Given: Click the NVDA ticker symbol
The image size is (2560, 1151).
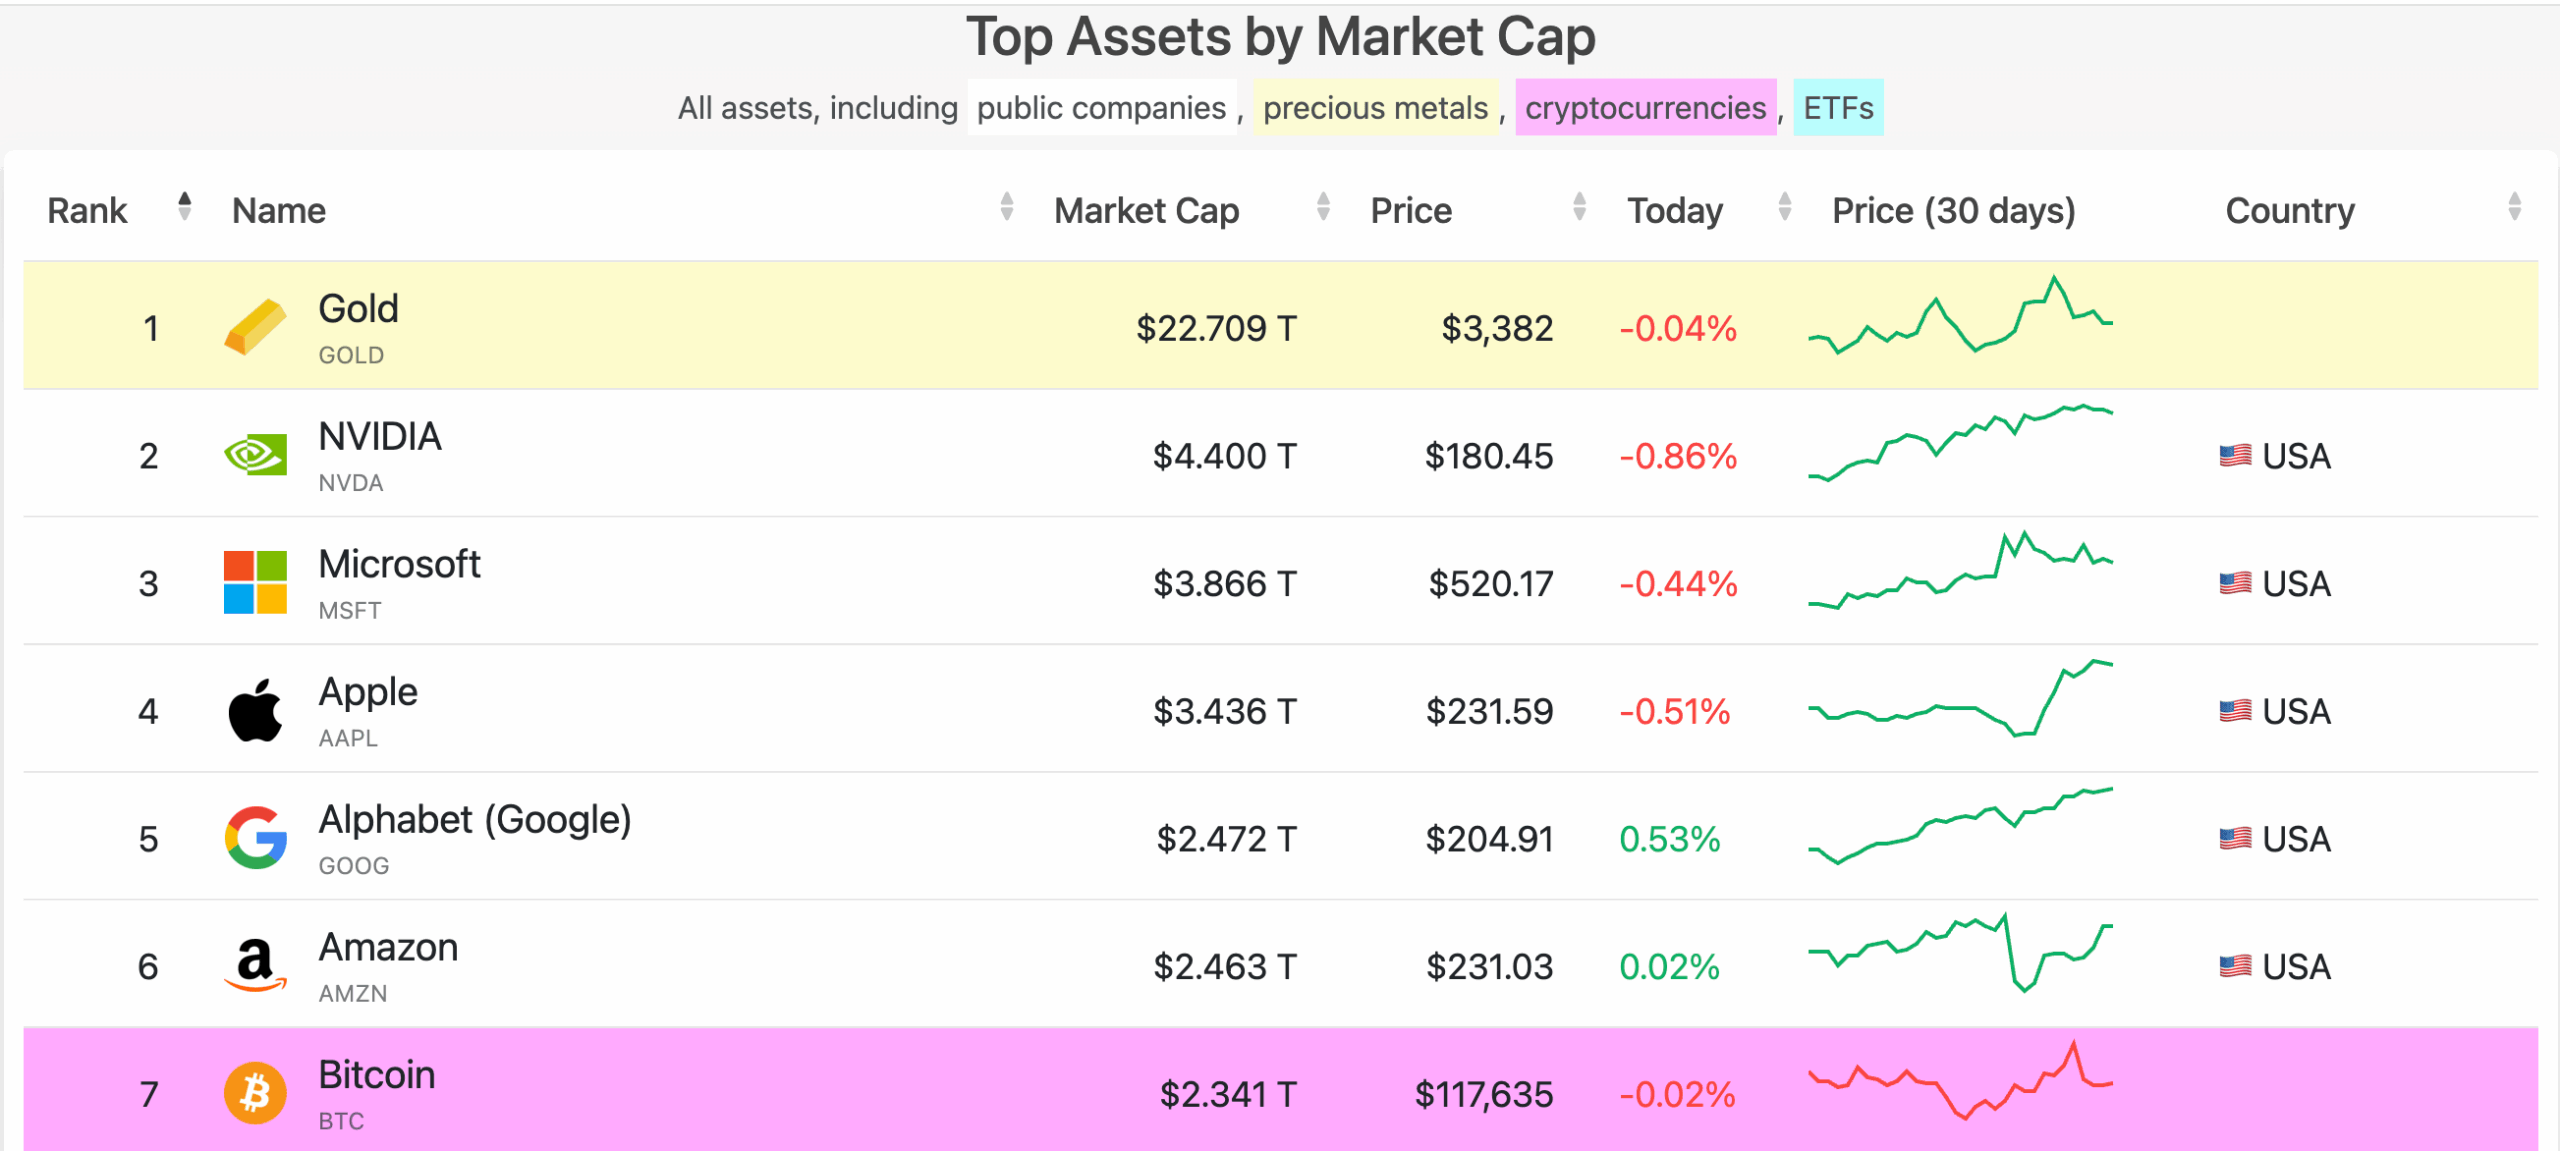Looking at the screenshot, I should (351, 483).
